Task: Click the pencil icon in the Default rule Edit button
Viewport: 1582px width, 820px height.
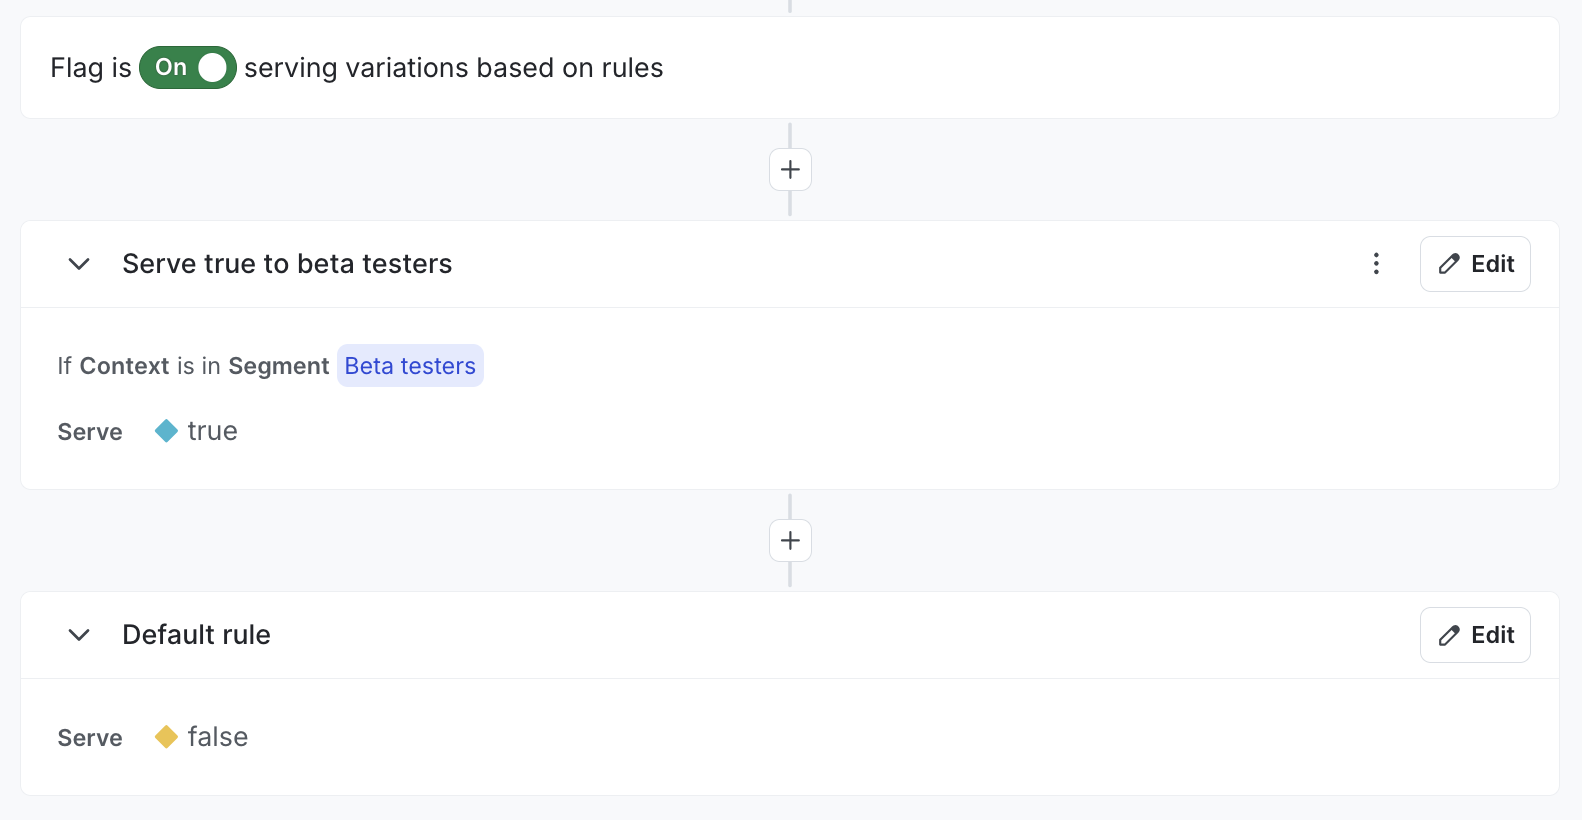Action: click(1451, 634)
